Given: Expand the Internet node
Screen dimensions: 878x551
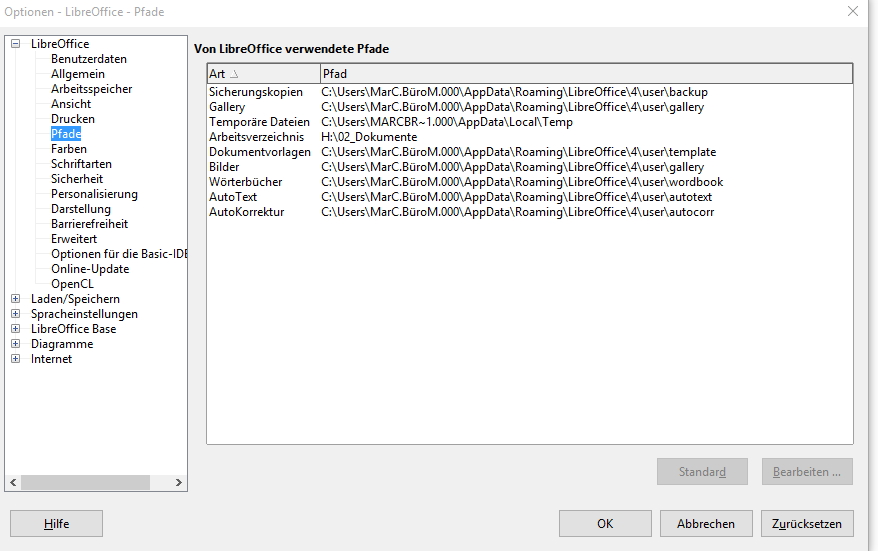Looking at the screenshot, I should coord(16,358).
